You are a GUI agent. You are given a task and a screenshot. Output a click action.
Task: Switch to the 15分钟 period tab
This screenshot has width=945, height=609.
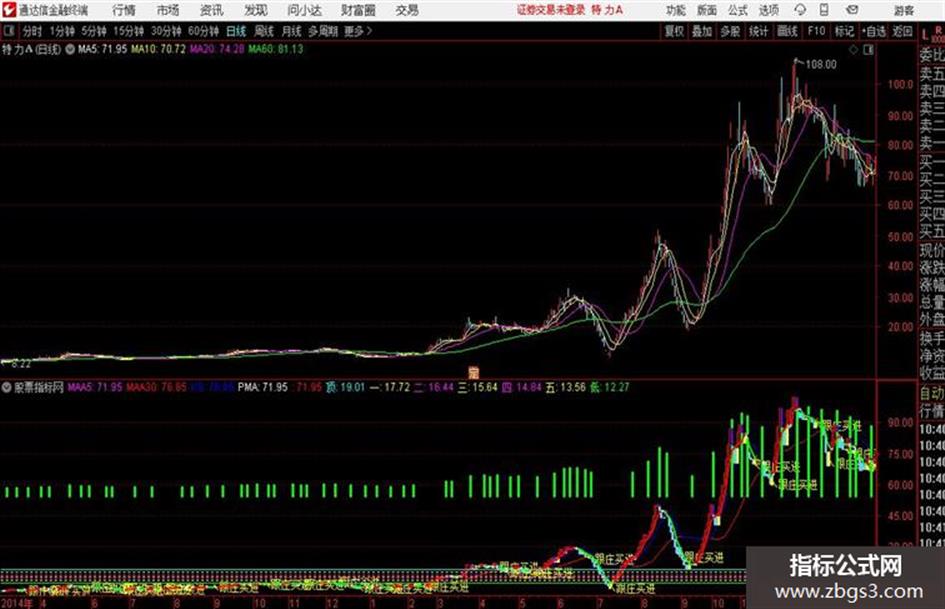tap(129, 31)
